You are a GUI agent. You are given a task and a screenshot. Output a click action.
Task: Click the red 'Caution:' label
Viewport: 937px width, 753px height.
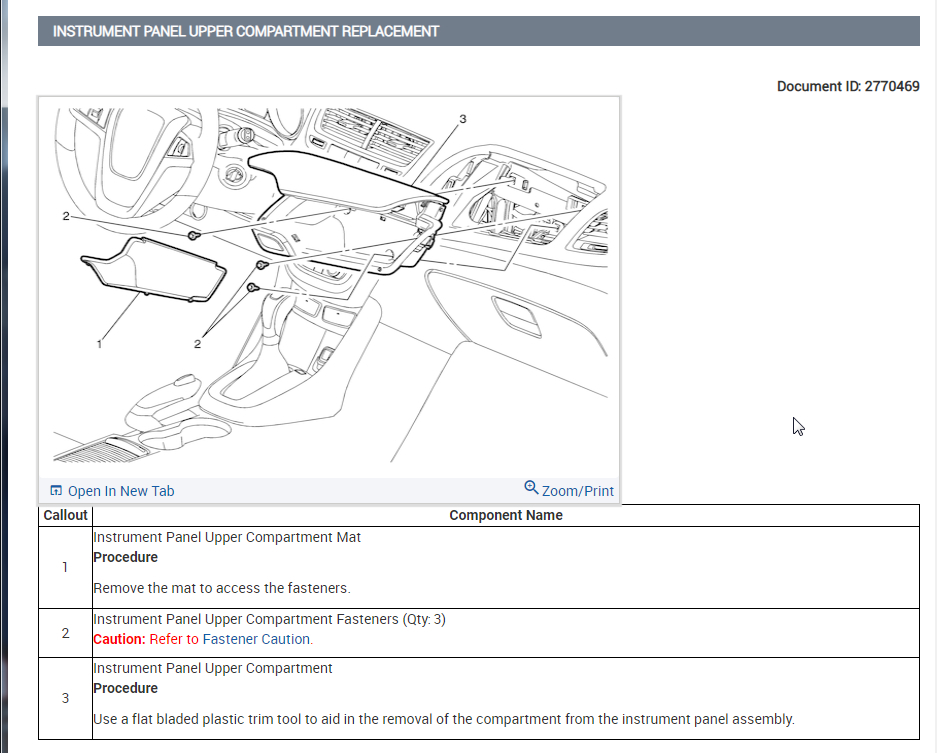click(x=120, y=639)
